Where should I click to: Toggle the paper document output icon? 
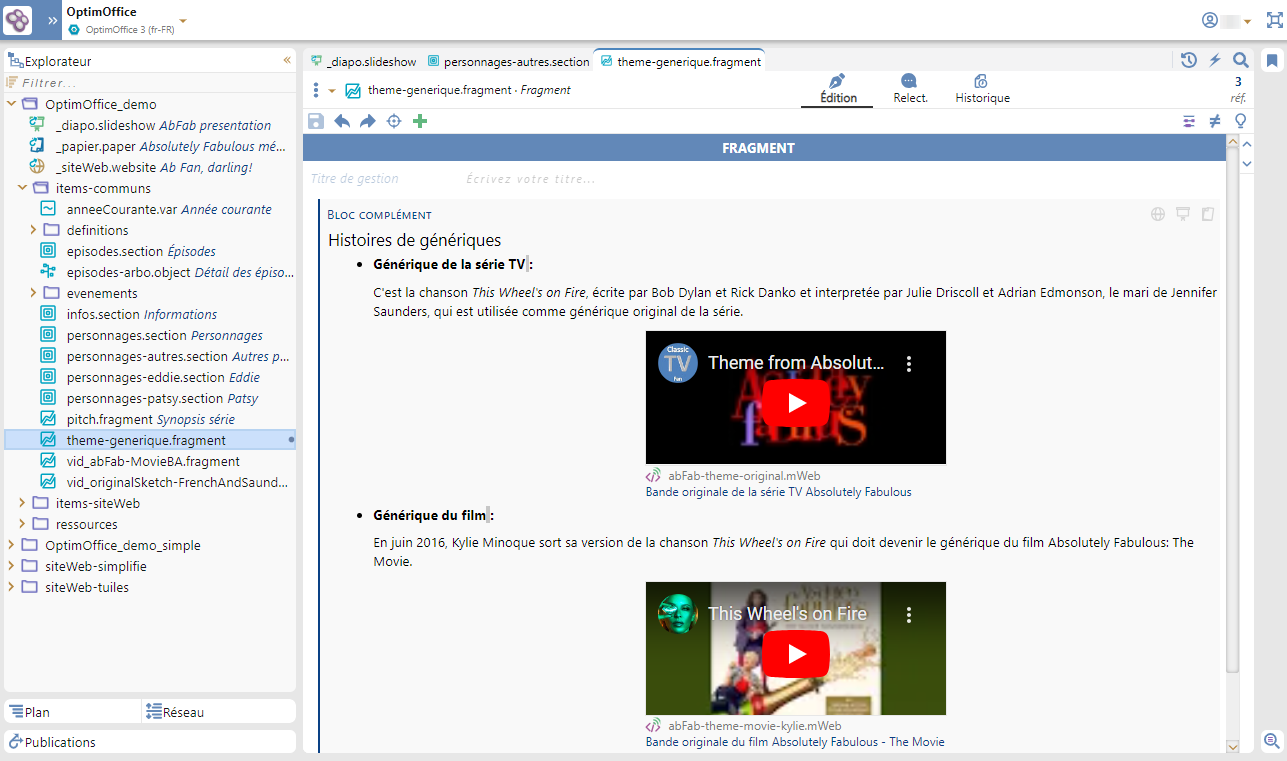1208,214
